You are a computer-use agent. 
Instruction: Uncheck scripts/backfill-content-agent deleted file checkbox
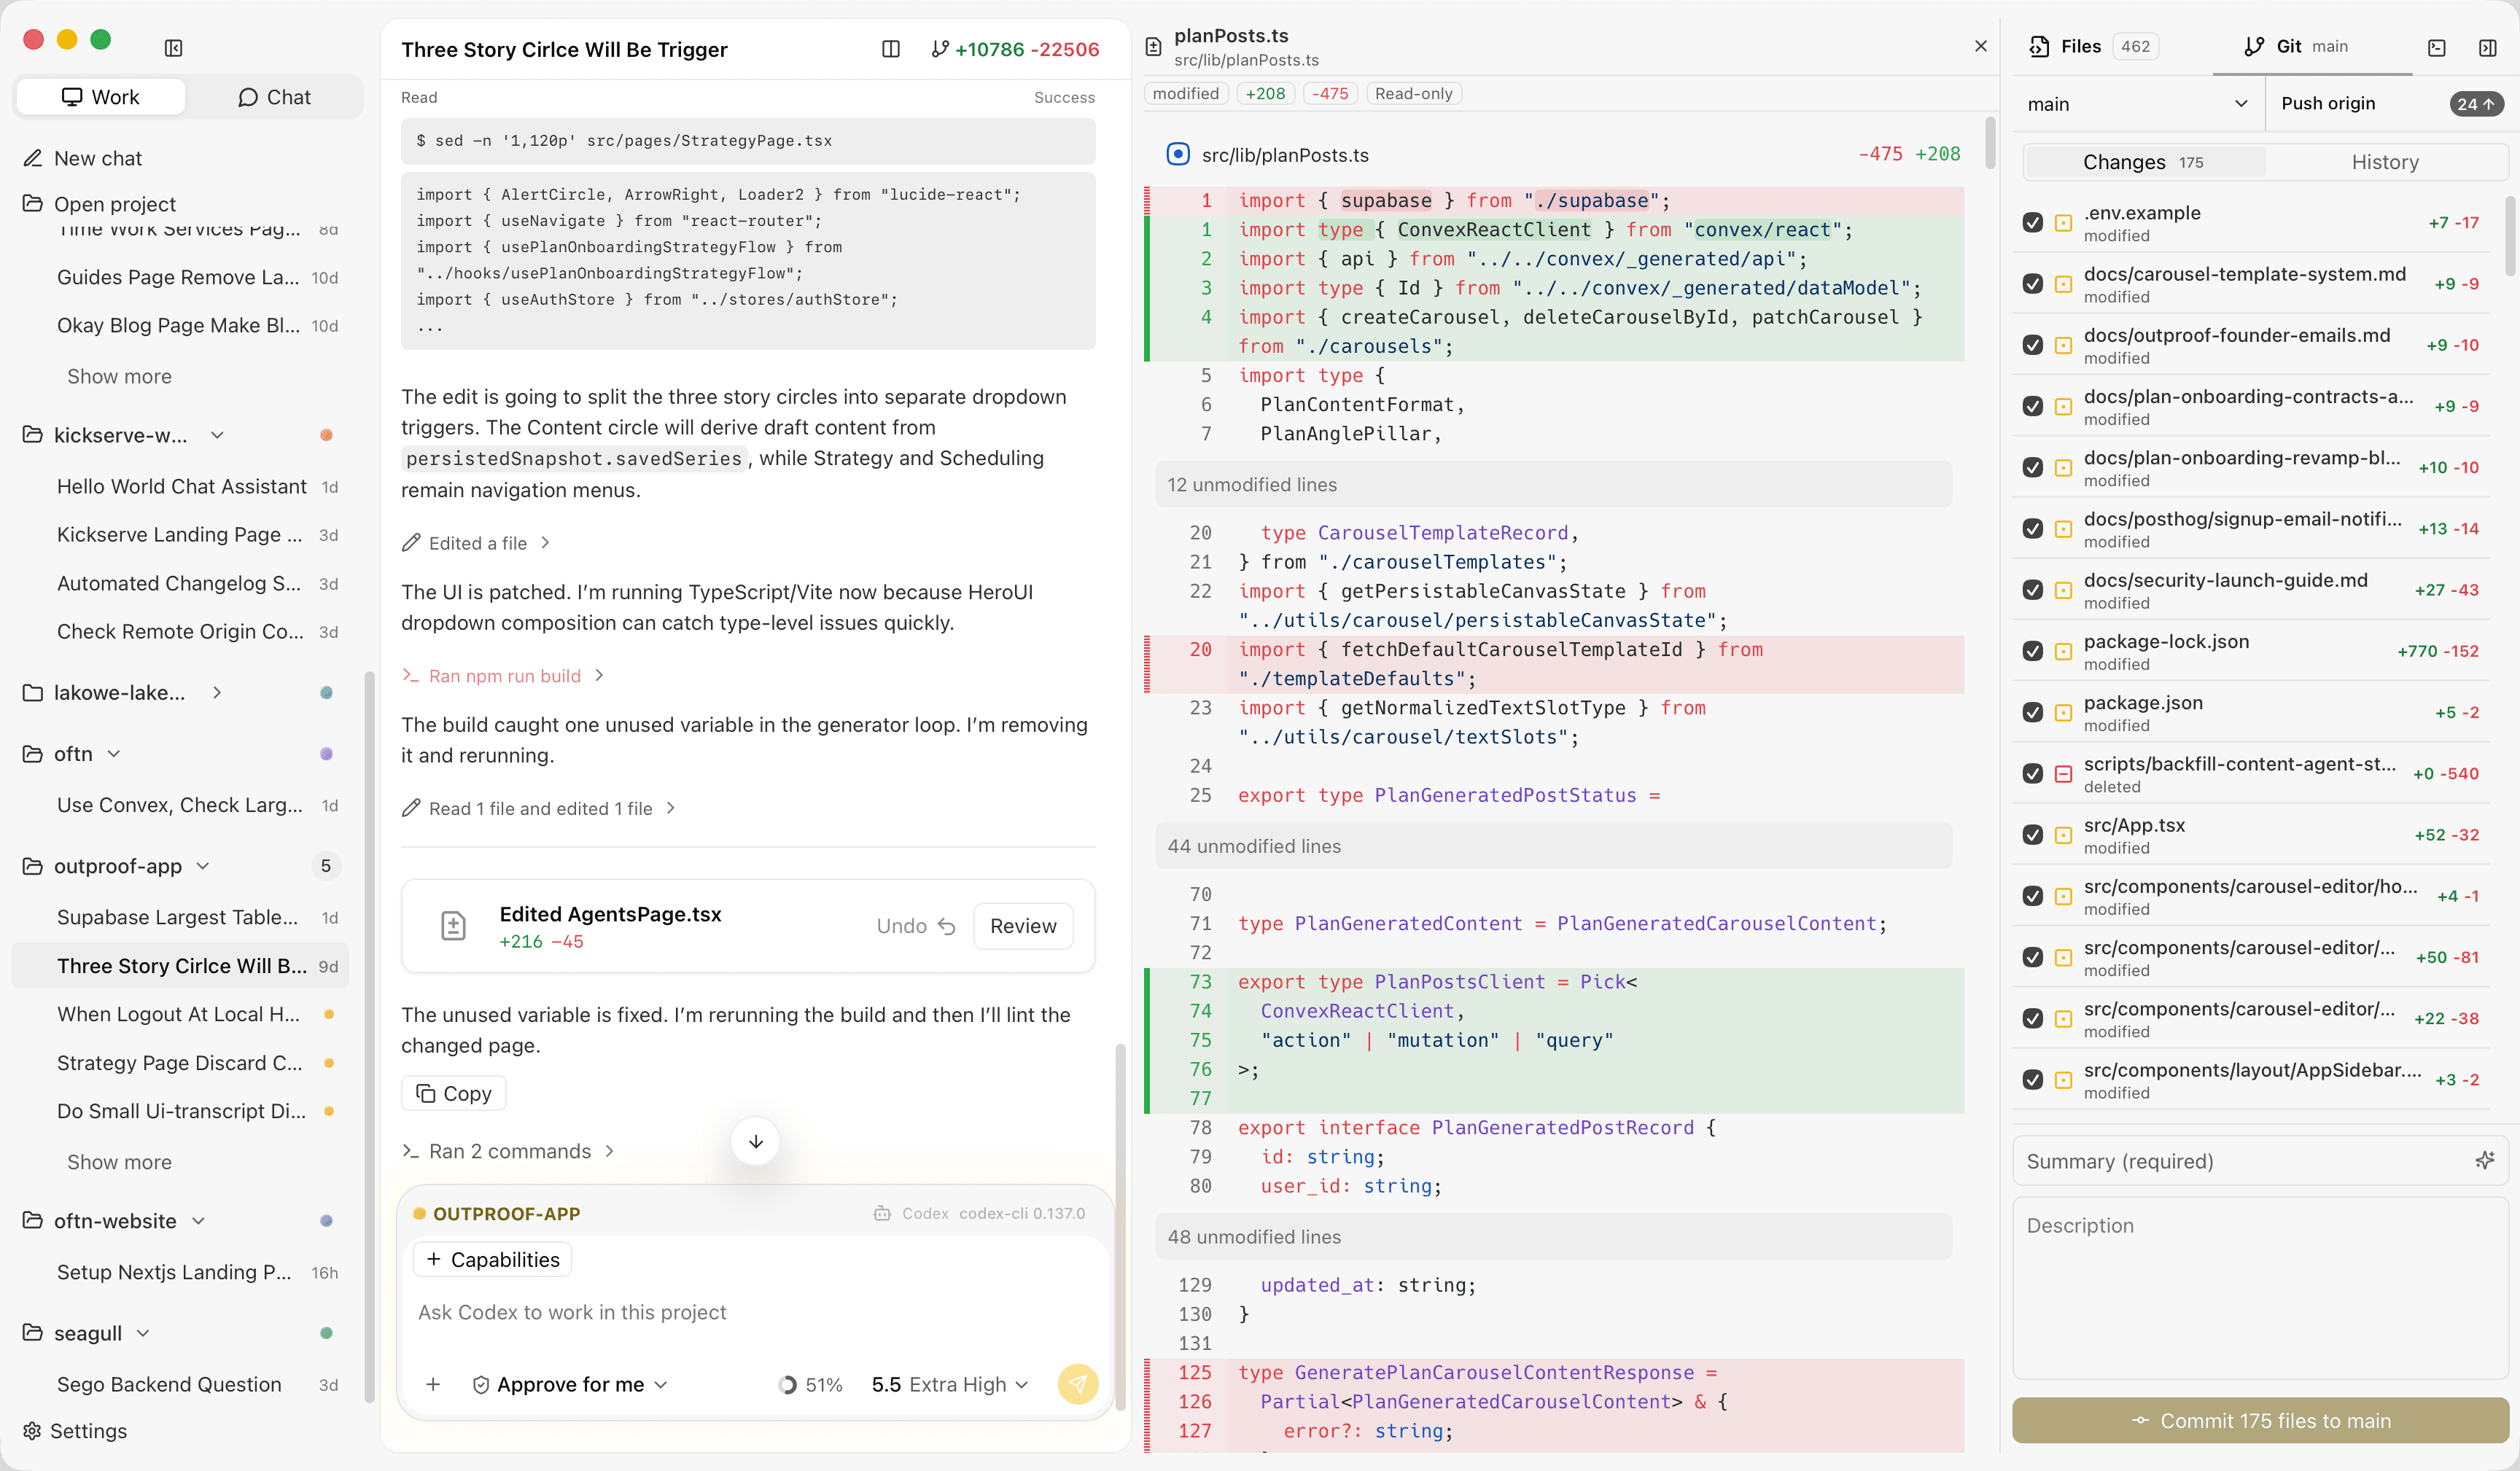pos(2032,773)
